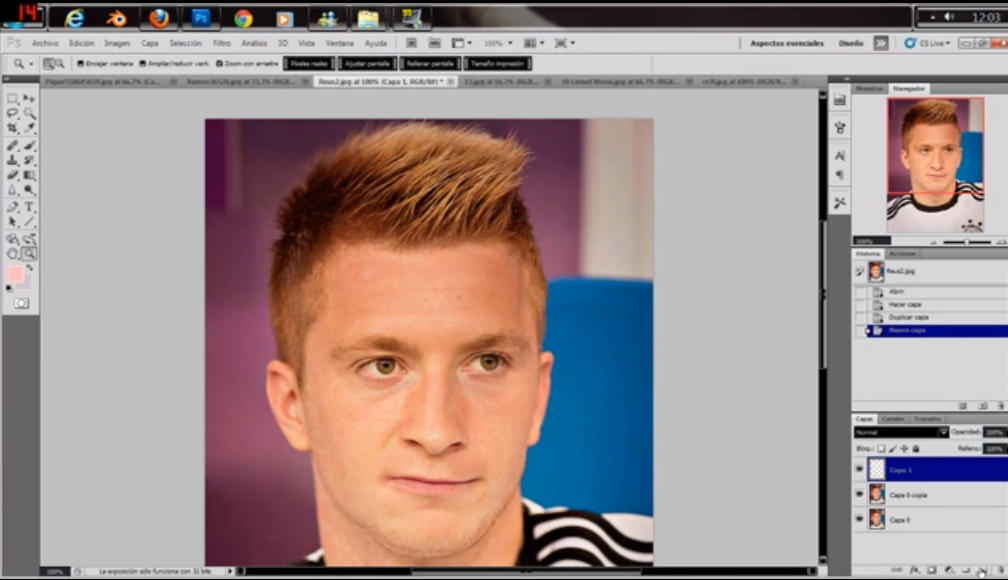
Task: Expand the layer Opacidad value dropdown
Action: click(x=994, y=432)
